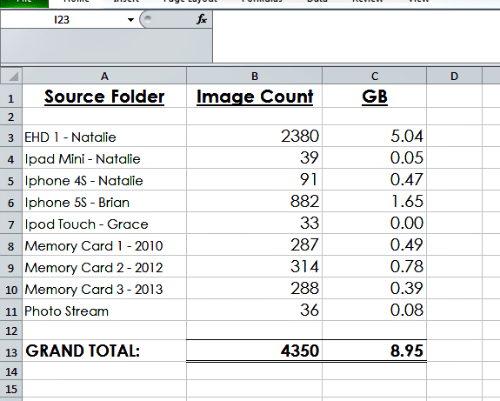Select the cell containing 2380
The image size is (500, 401).
(x=255, y=136)
